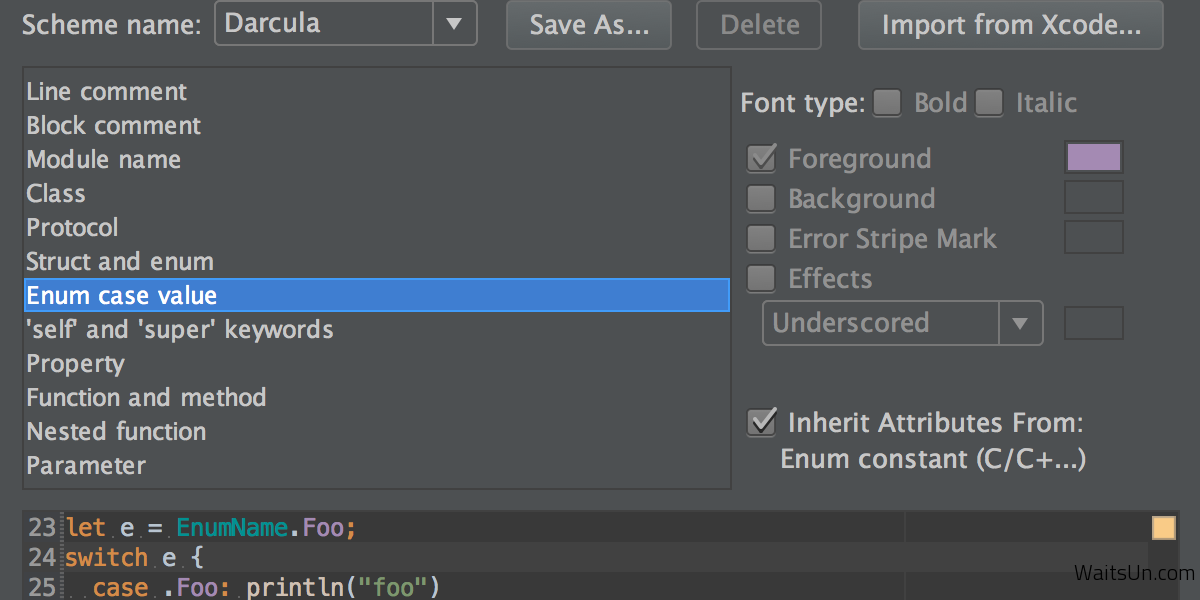Click the Delete scheme button
The image size is (1200, 600).
pos(758,25)
